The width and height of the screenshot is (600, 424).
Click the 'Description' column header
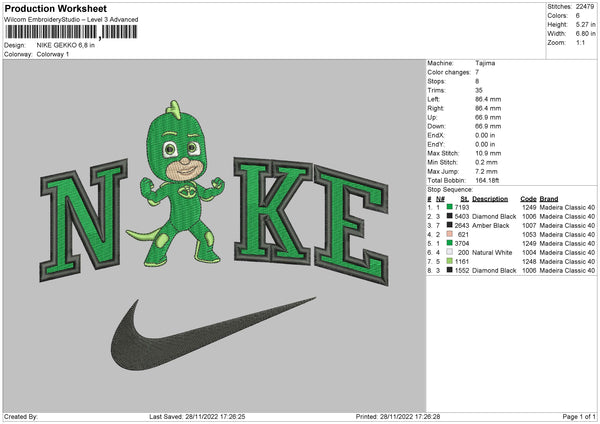click(x=490, y=199)
